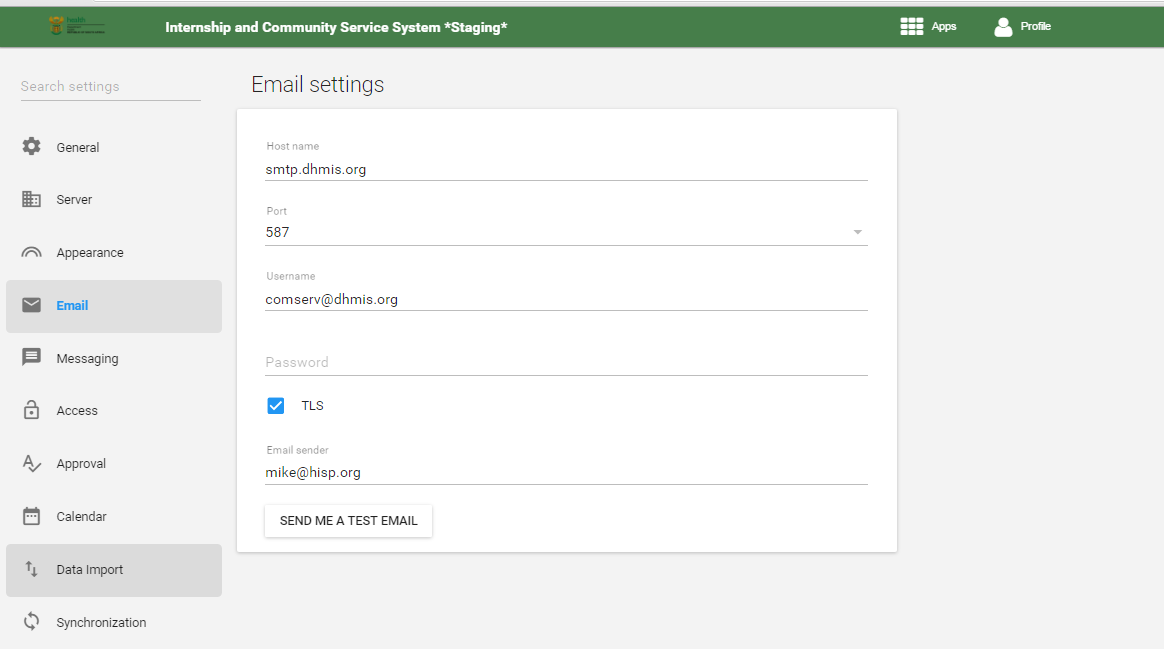The width and height of the screenshot is (1164, 649).
Task: Click into the Password field
Action: pos(565,362)
